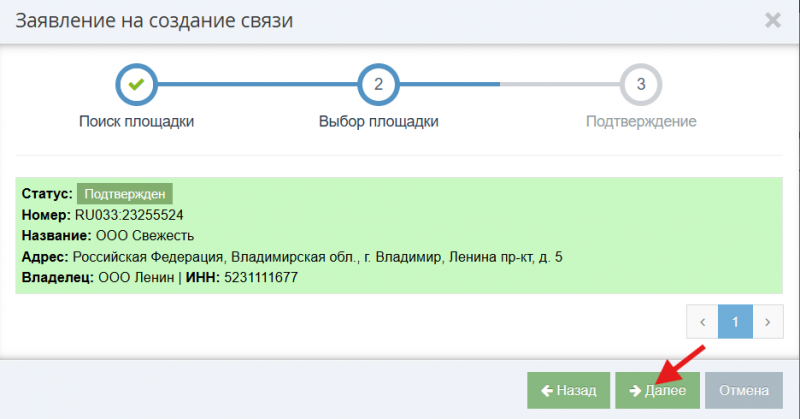Click the 'Подтвержден' status badge
The height and width of the screenshot is (419, 800).
pos(125,194)
